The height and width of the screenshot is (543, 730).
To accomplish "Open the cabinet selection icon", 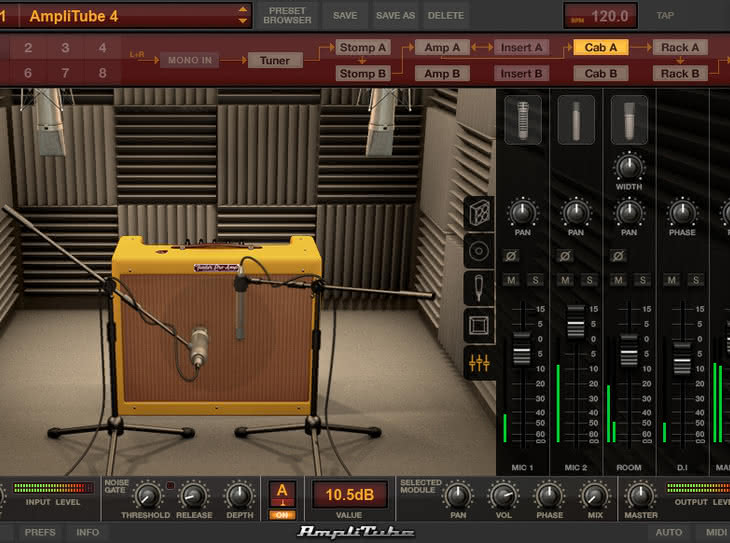I will coord(479,213).
